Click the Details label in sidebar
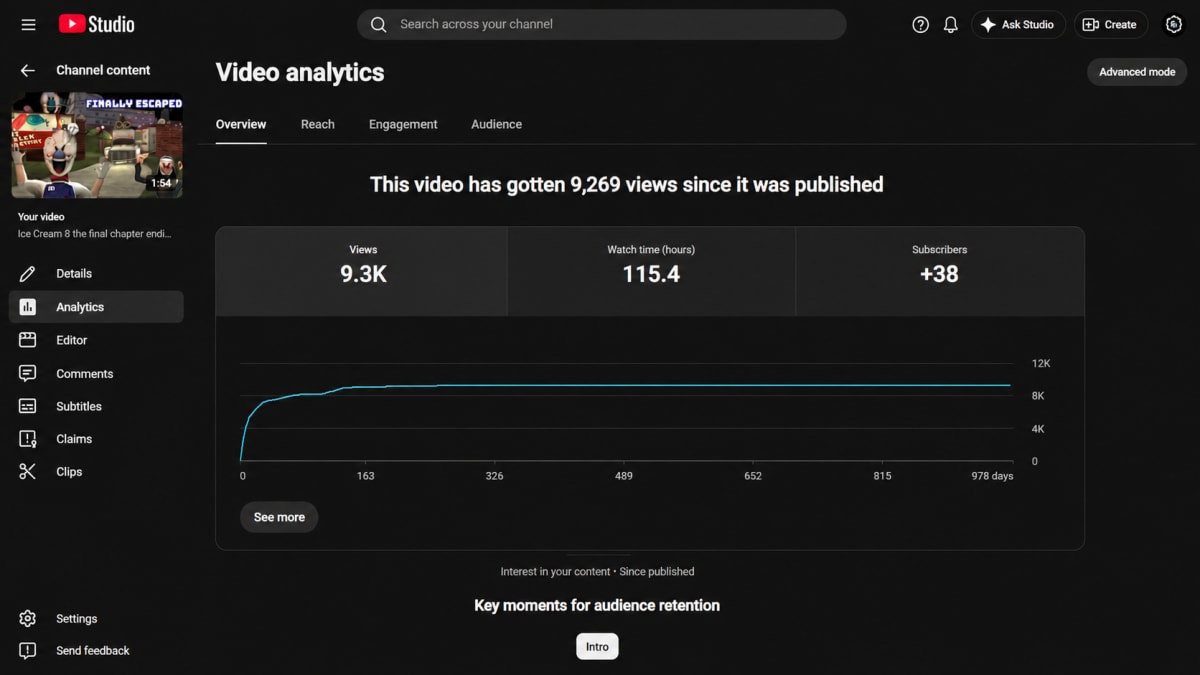This screenshot has width=1200, height=675. tap(74, 273)
